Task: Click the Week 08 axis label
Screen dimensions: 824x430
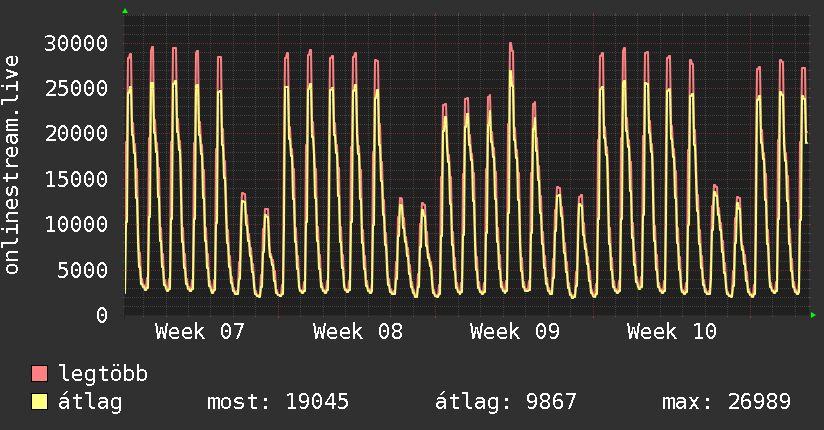Action: click(358, 332)
